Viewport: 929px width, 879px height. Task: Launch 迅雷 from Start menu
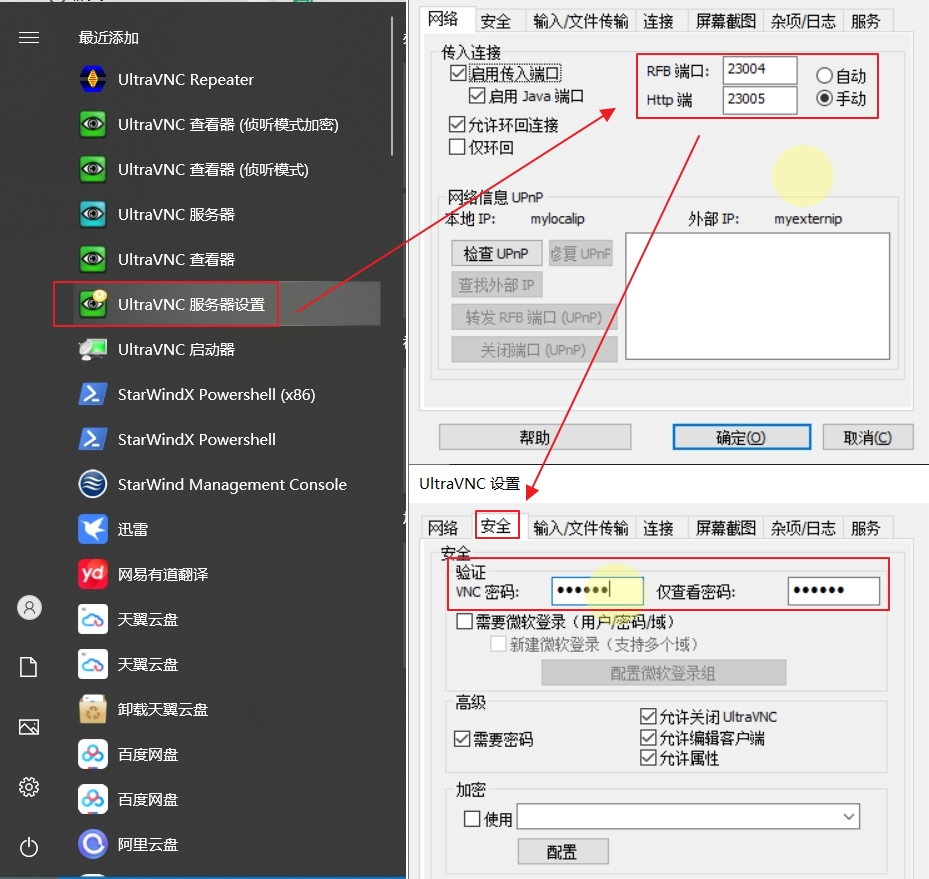133,529
